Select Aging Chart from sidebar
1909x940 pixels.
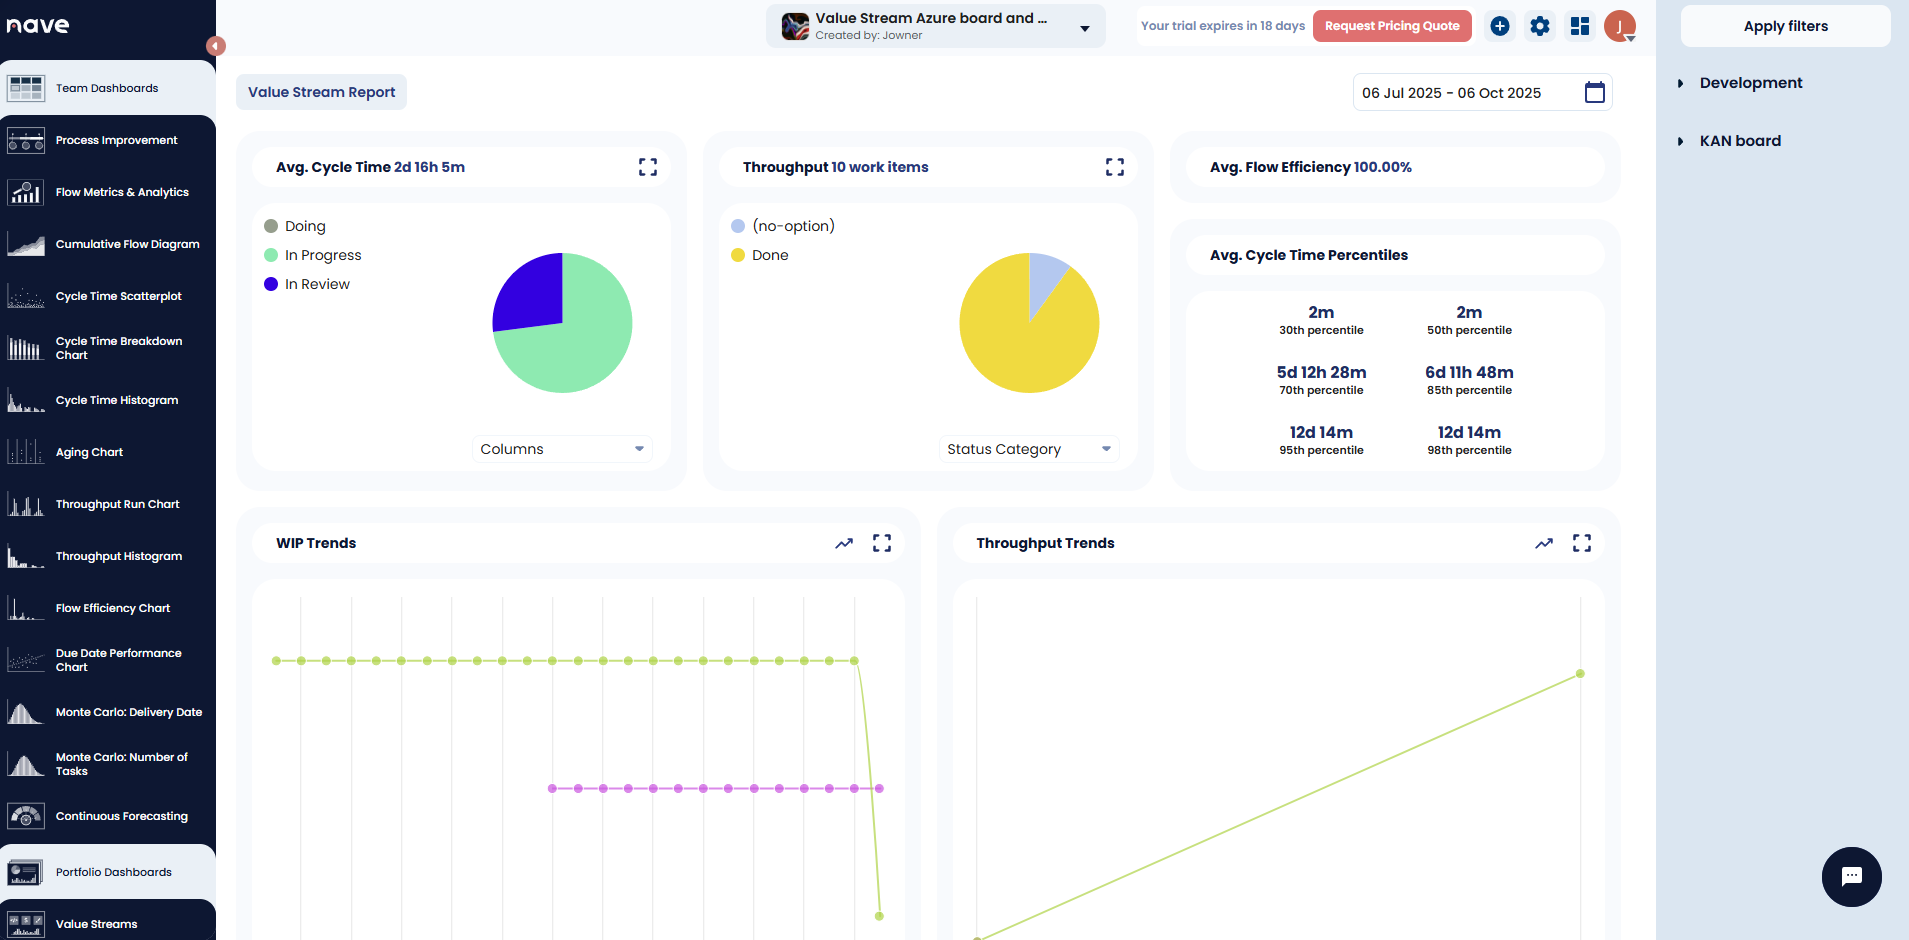pyautogui.click(x=89, y=452)
